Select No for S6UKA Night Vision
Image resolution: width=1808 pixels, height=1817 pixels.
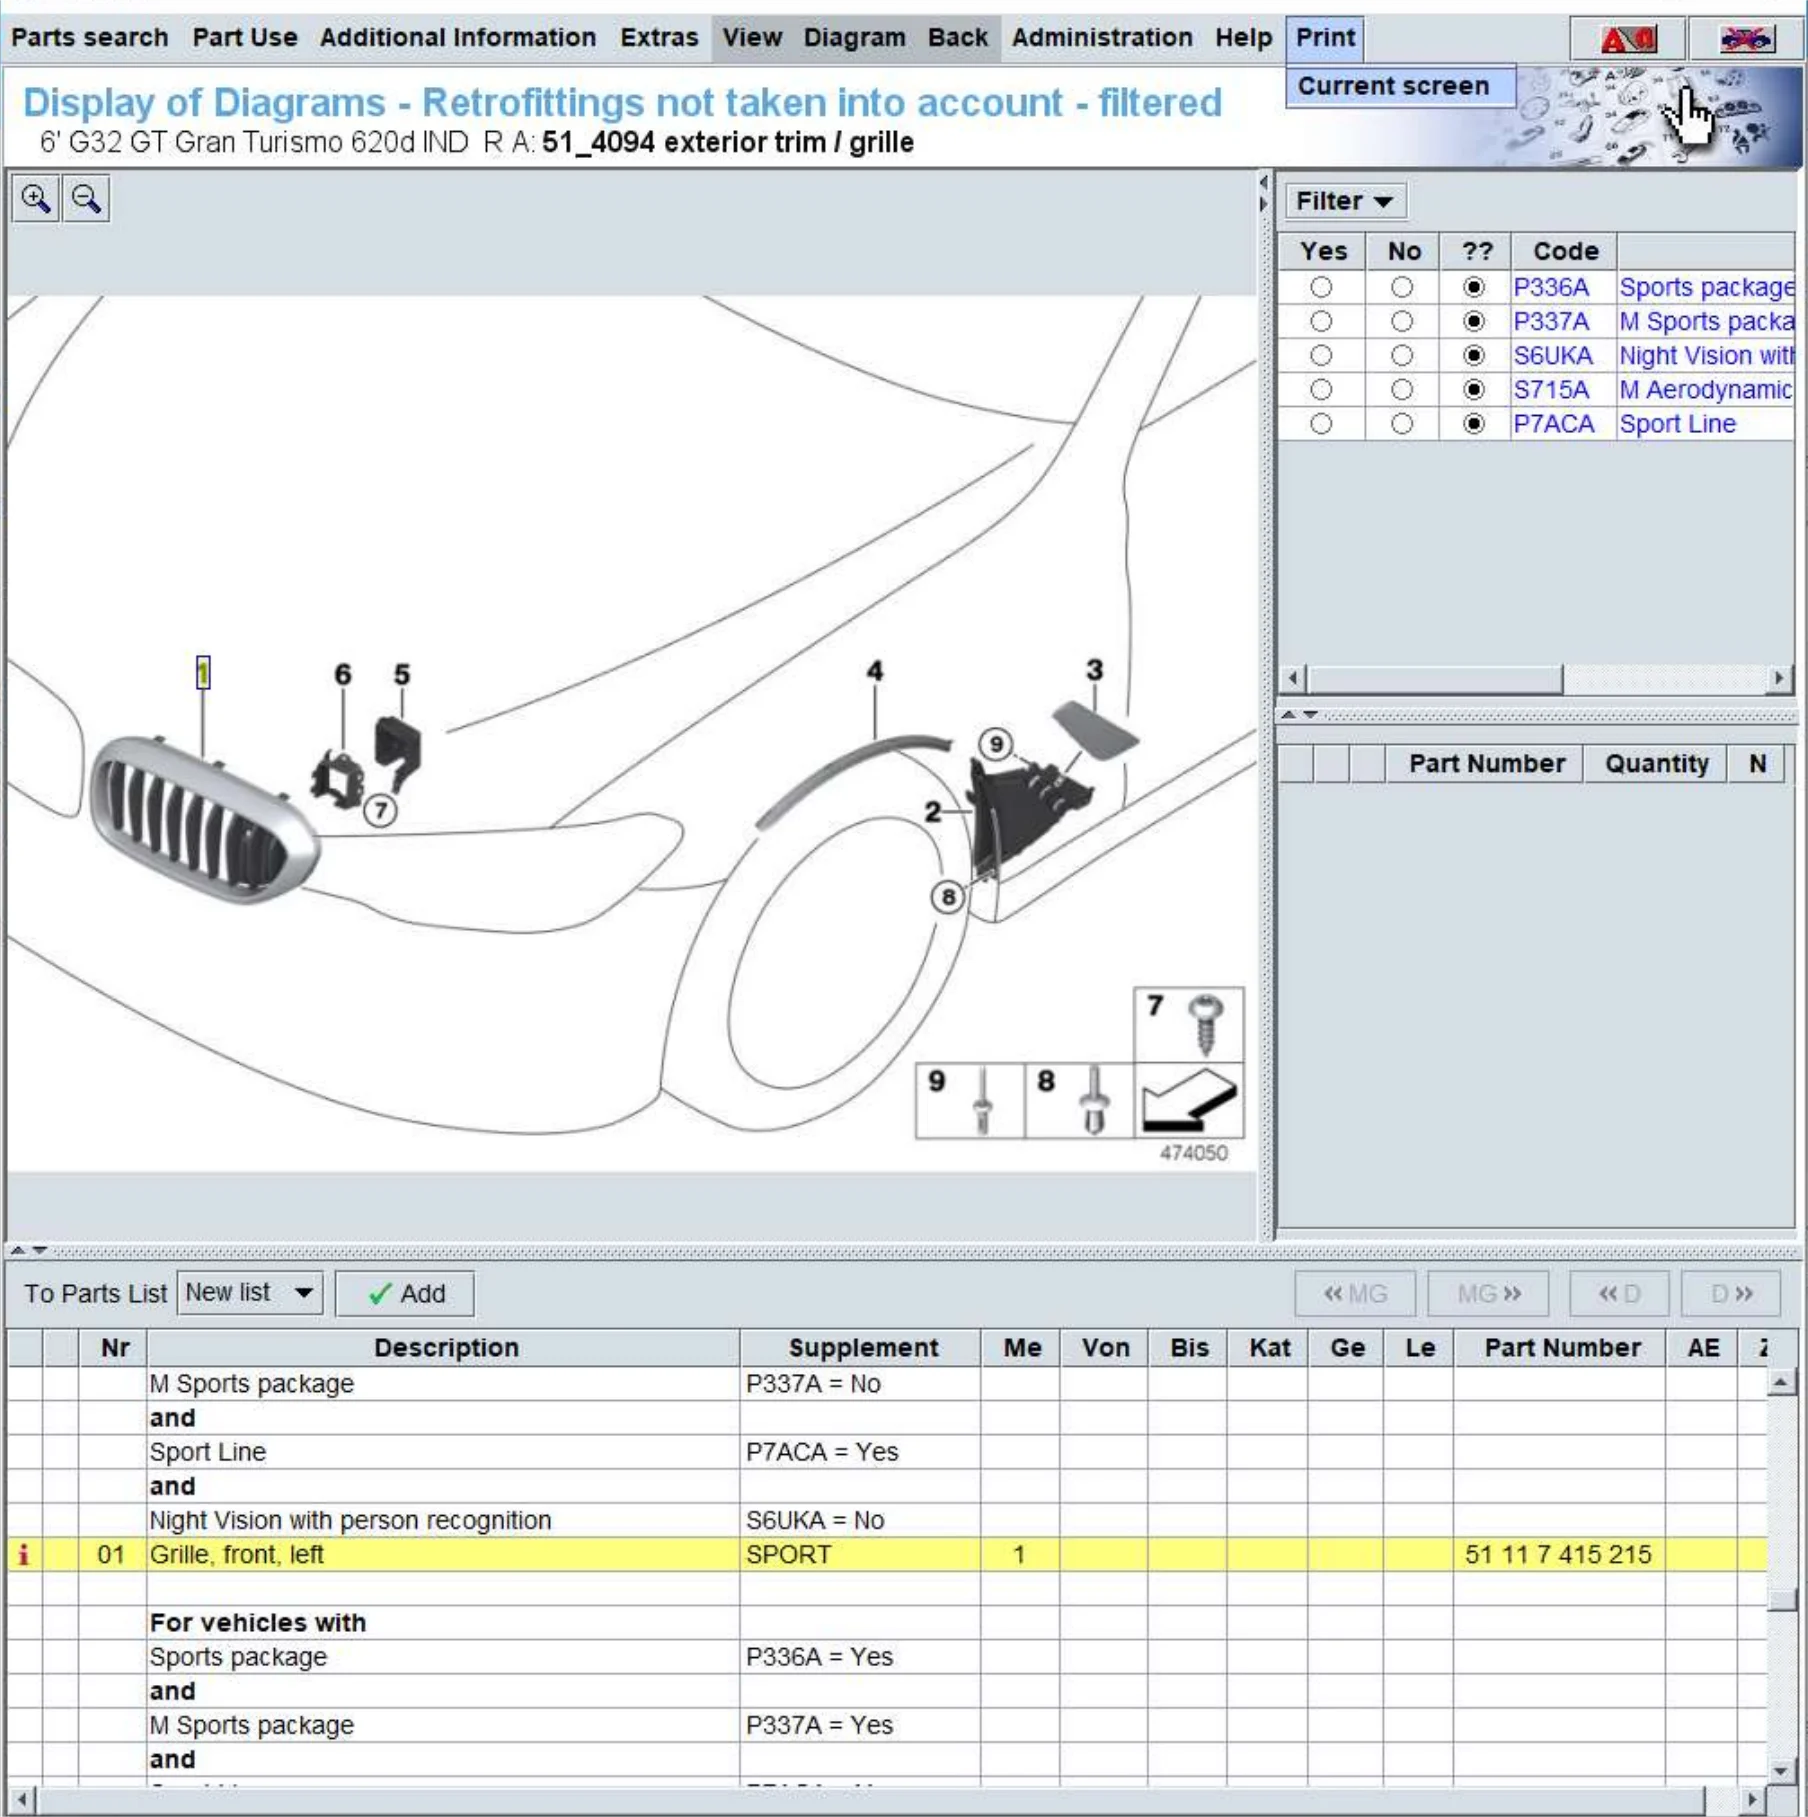click(1401, 356)
